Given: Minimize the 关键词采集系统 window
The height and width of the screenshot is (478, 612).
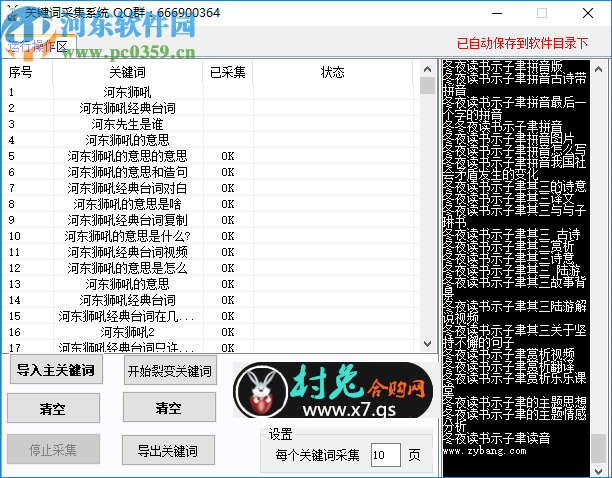Looking at the screenshot, I should [x=497, y=13].
